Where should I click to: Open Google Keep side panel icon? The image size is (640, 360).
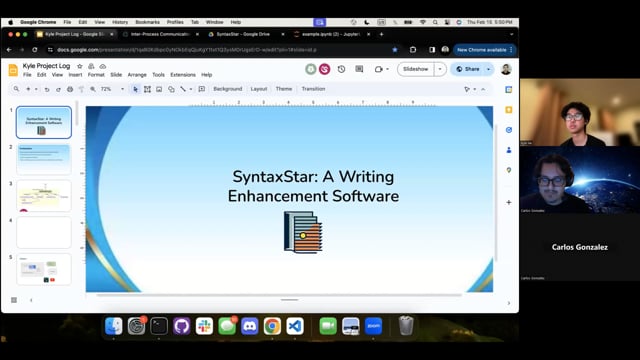pos(509,110)
